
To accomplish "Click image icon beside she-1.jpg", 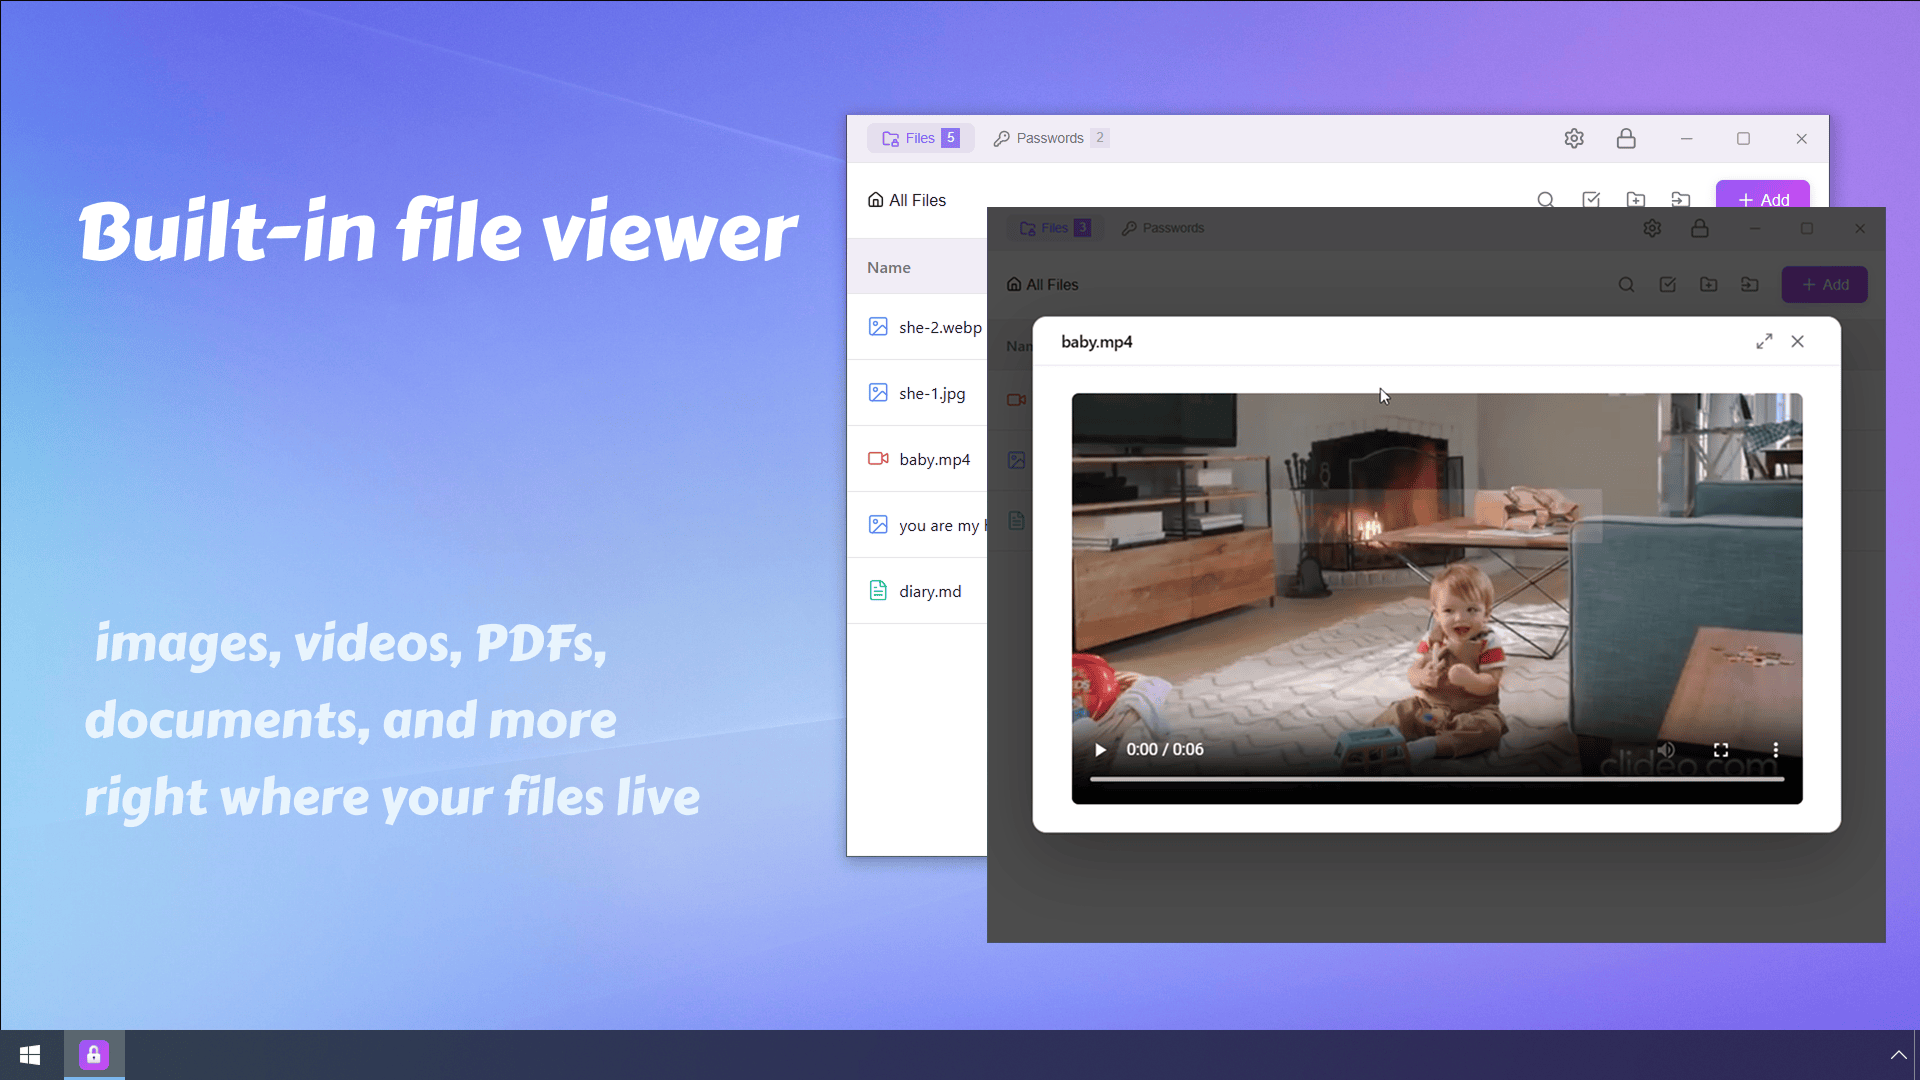I will (878, 392).
